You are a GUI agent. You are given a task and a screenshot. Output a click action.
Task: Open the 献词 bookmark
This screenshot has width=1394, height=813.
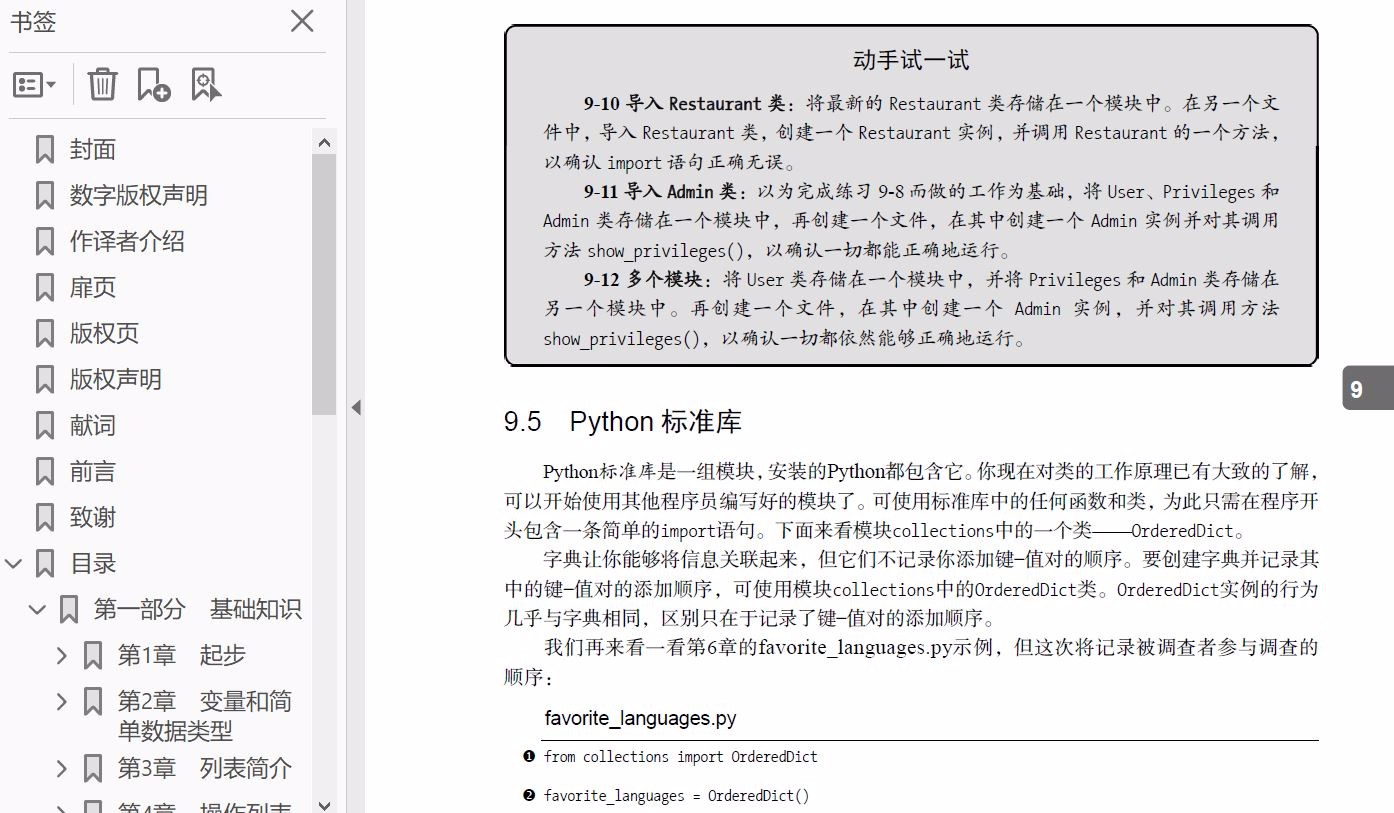(x=93, y=426)
